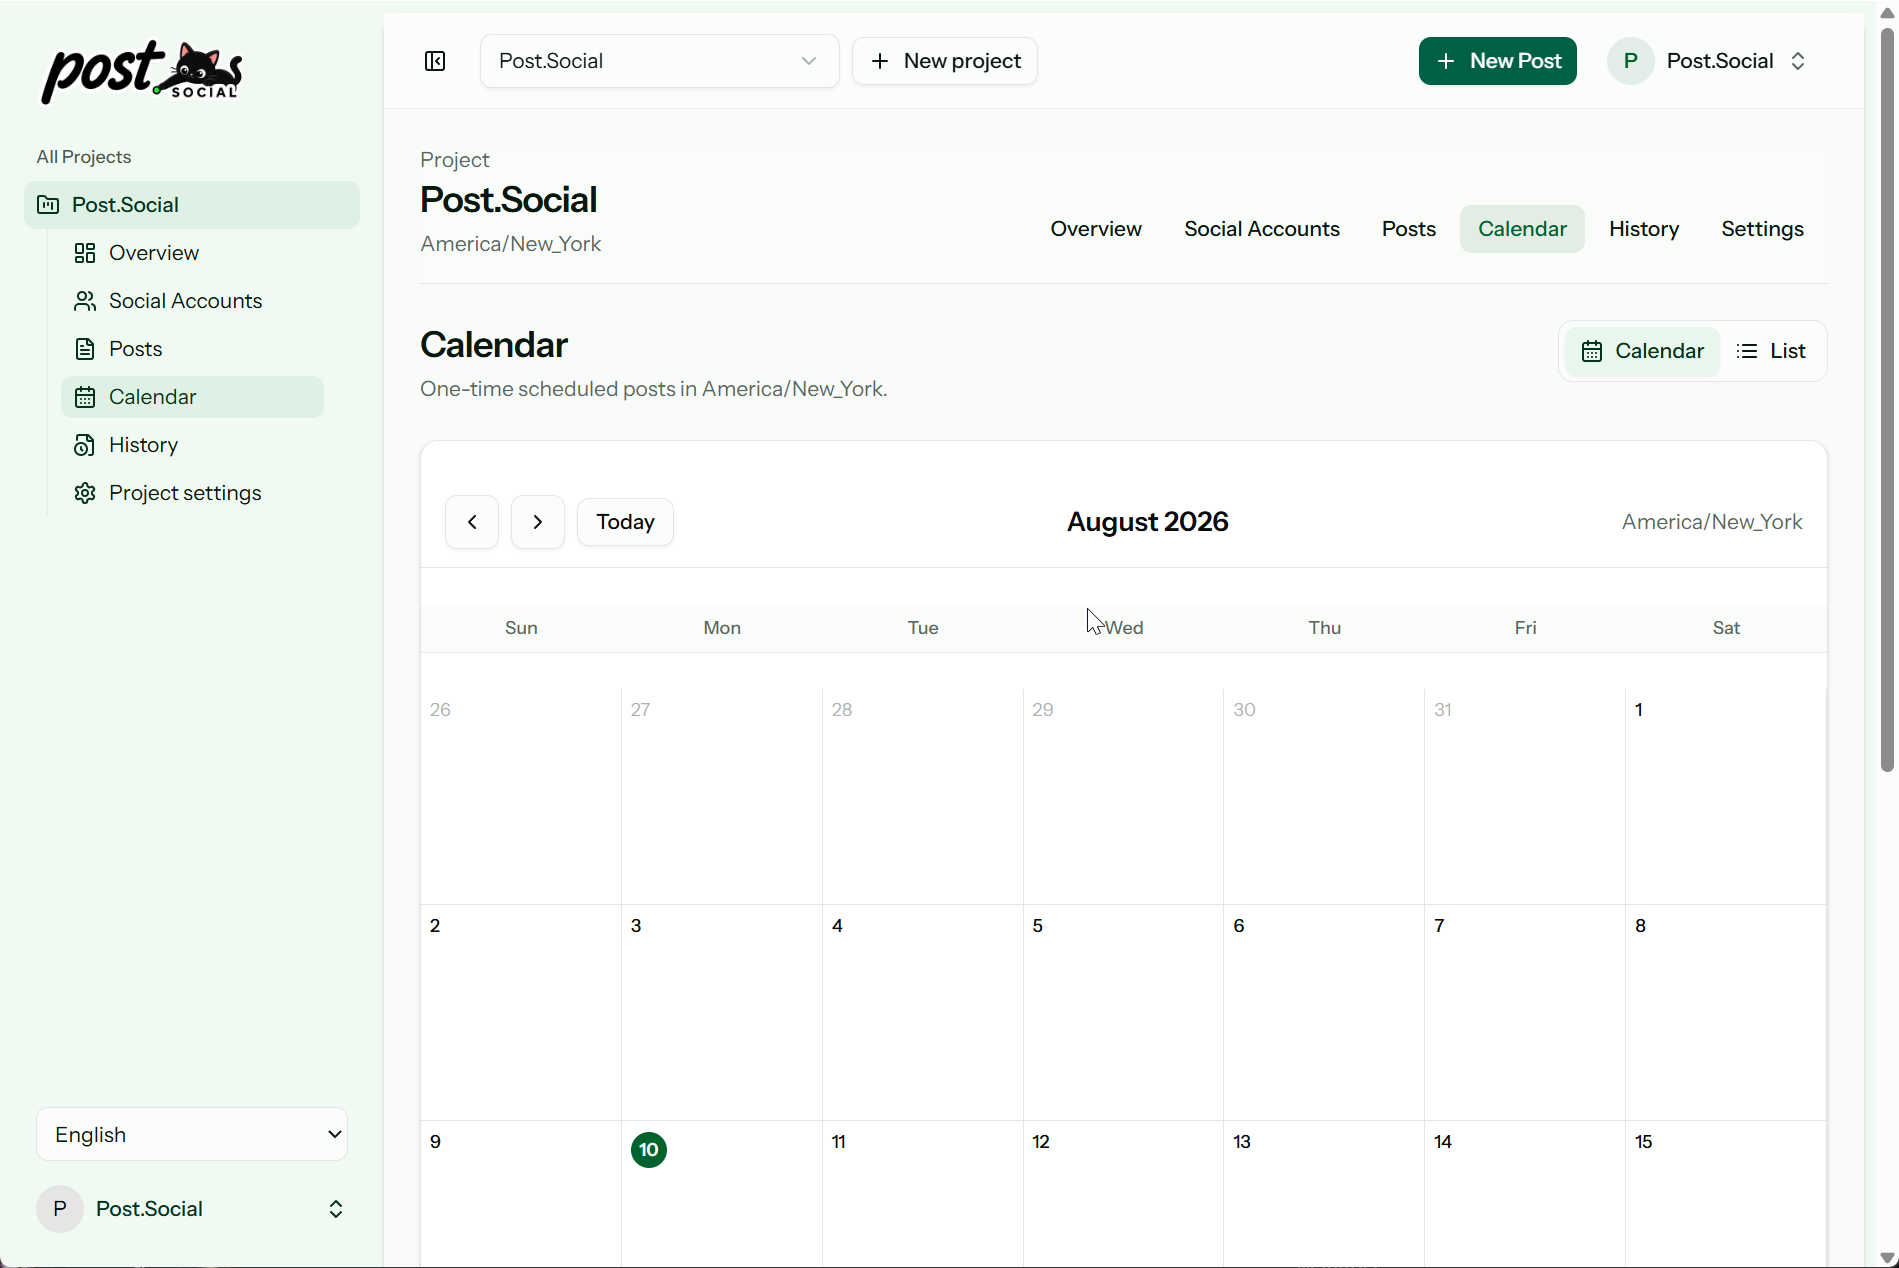The image size is (1899, 1268).
Task: Jump to Today
Action: [625, 522]
